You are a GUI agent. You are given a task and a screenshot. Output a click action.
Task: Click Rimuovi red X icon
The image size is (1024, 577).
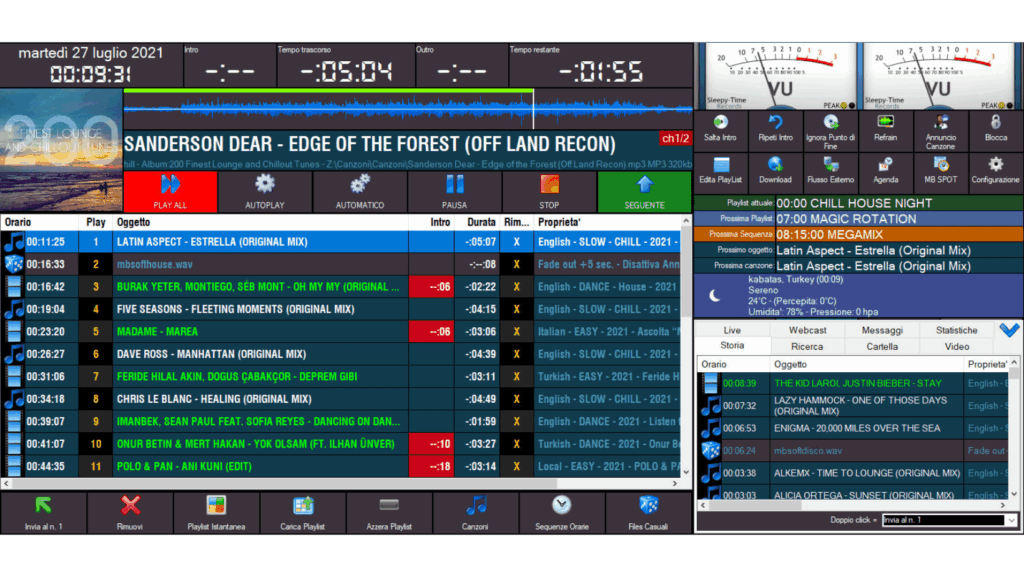[130, 506]
